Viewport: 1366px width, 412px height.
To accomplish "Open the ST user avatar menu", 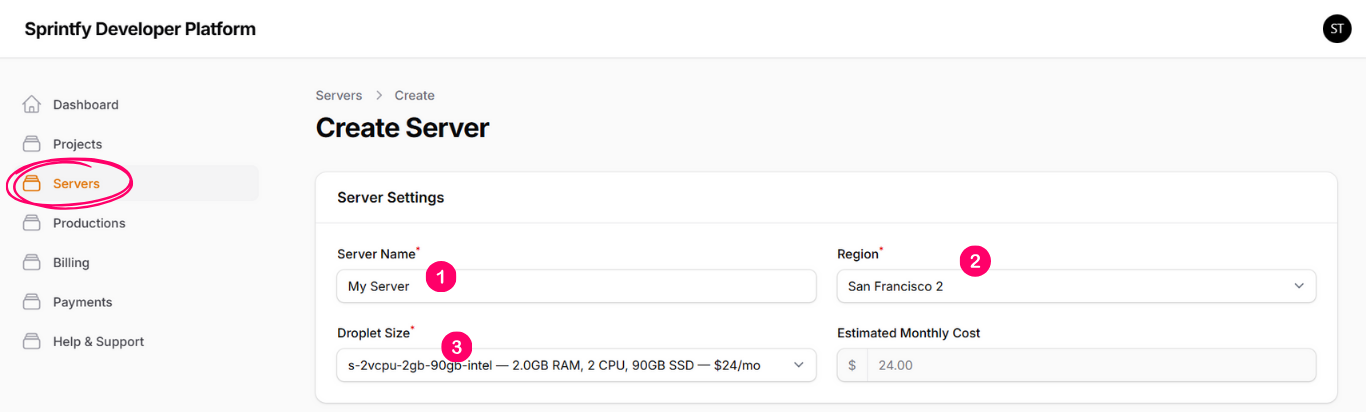I will [1337, 29].
